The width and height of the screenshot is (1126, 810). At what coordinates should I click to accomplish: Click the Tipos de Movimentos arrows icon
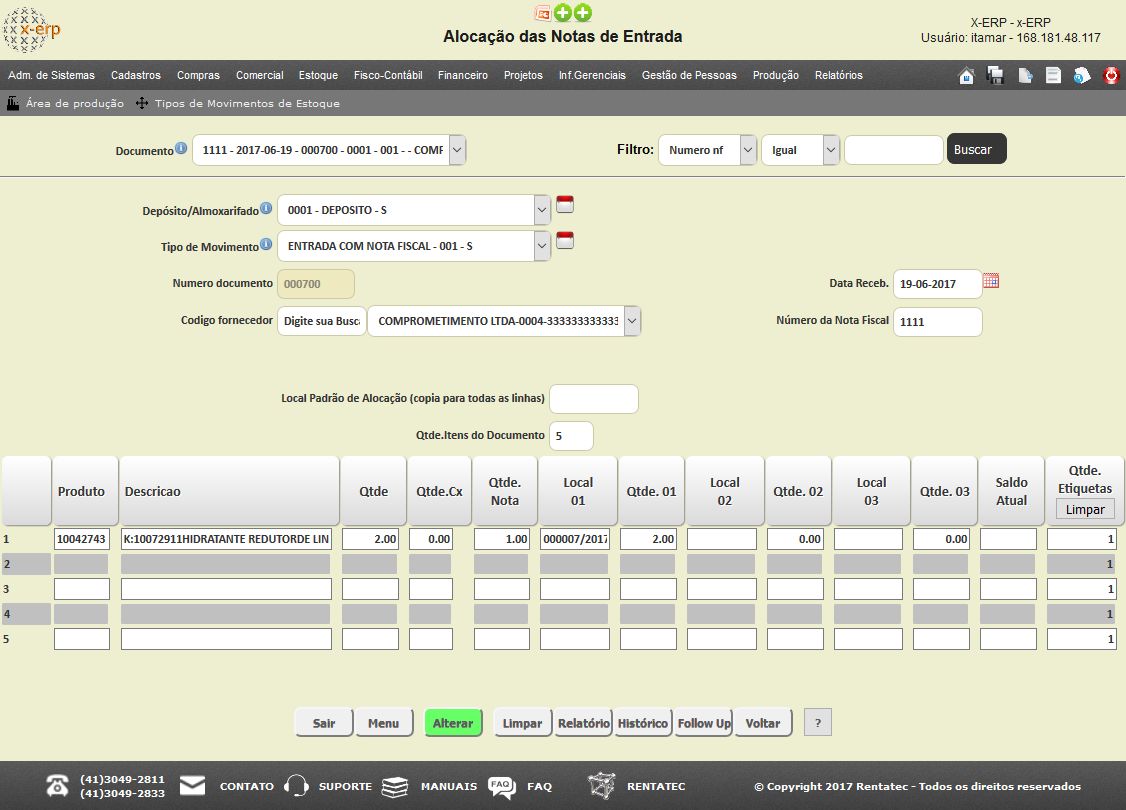[x=142, y=103]
